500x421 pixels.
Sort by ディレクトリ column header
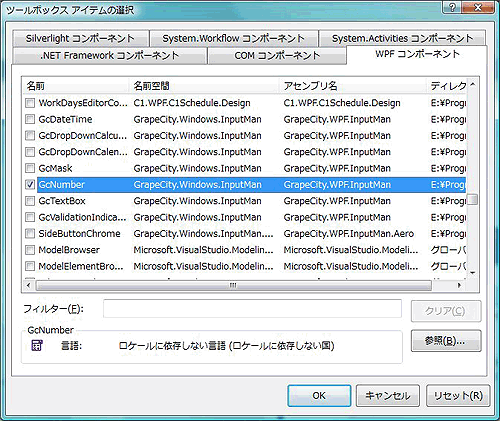click(x=447, y=86)
